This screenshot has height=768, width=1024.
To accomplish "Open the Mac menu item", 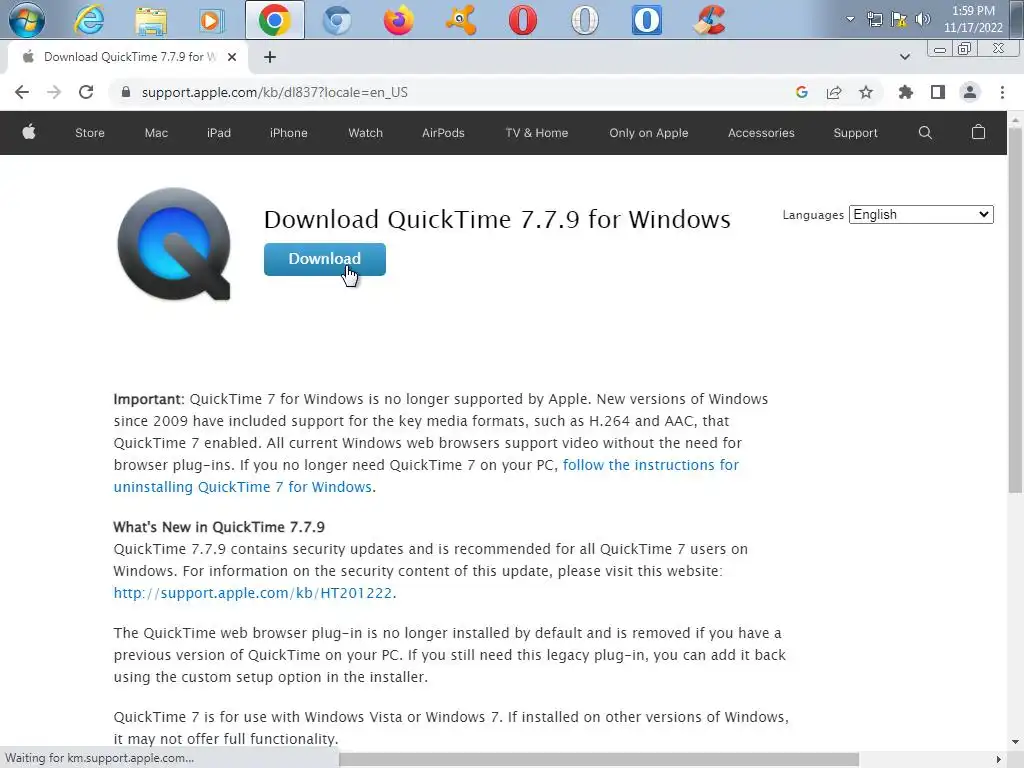I will coord(156,133).
